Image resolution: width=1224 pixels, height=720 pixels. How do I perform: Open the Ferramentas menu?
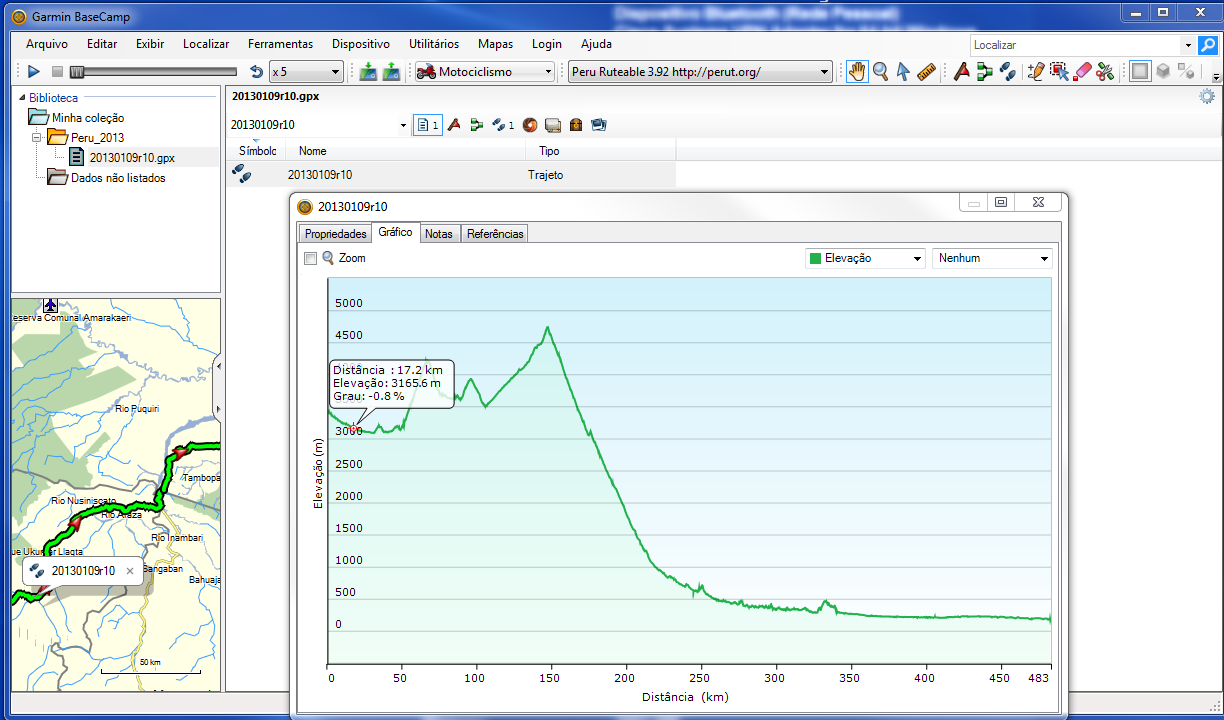point(280,44)
